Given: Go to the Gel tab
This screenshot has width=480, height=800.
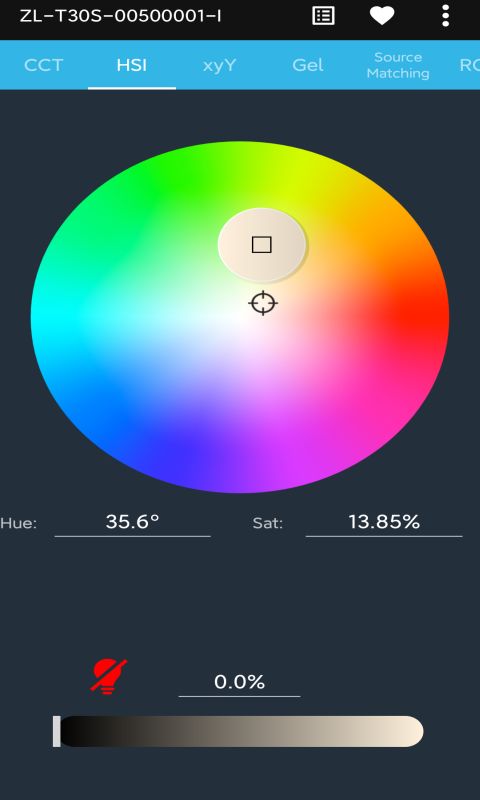Looking at the screenshot, I should click(308, 65).
